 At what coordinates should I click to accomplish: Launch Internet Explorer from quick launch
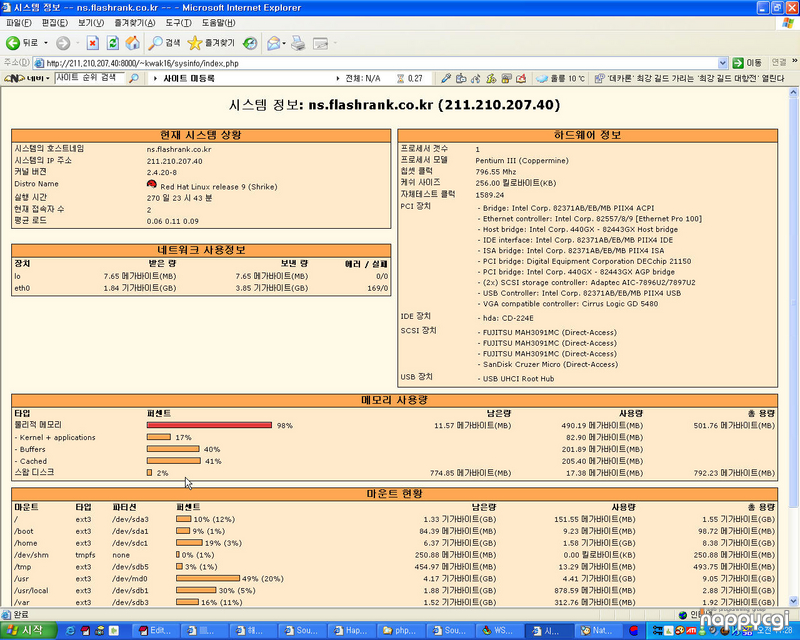point(70,631)
